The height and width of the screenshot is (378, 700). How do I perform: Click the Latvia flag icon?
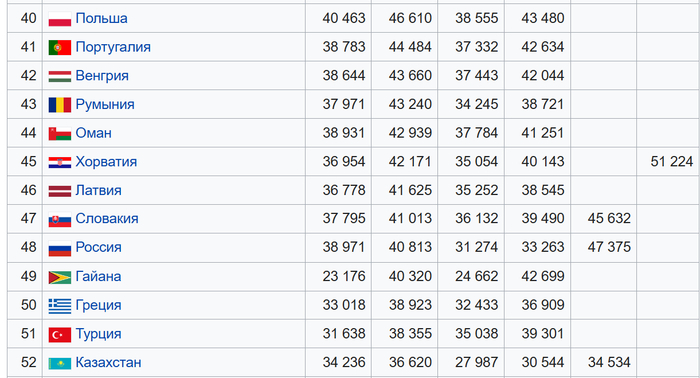[x=60, y=191]
